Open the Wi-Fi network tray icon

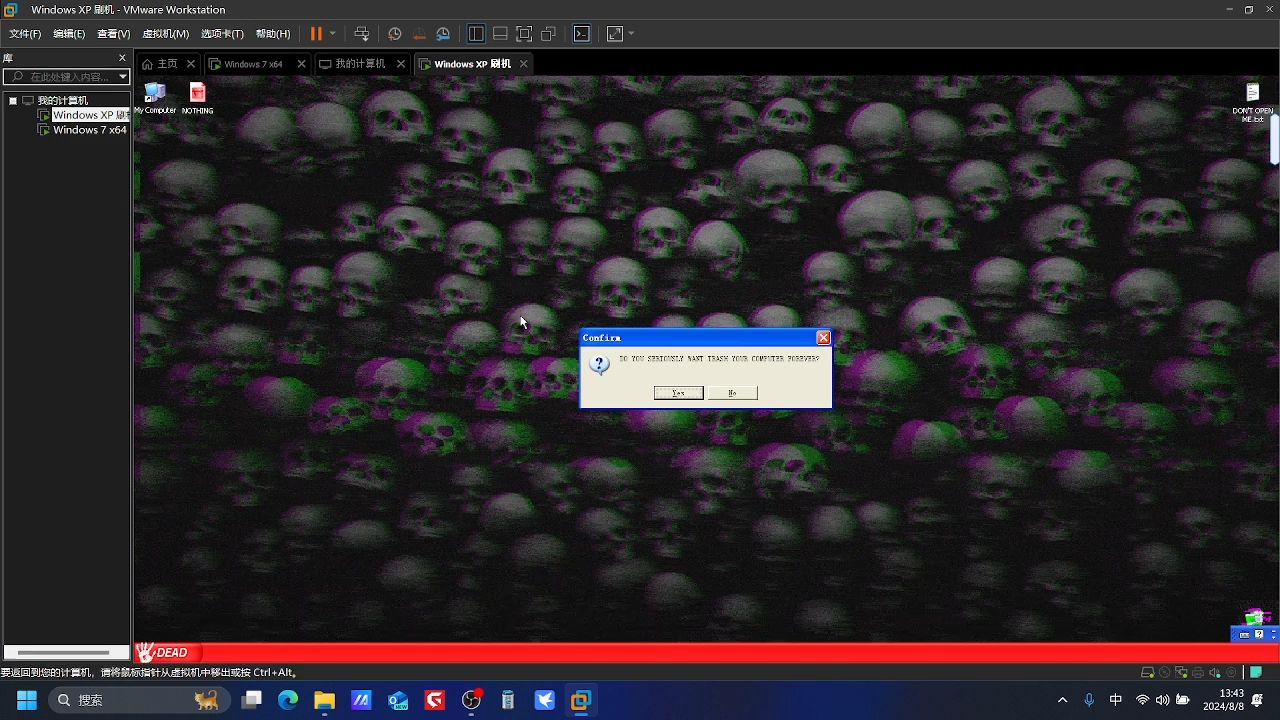click(1142, 700)
